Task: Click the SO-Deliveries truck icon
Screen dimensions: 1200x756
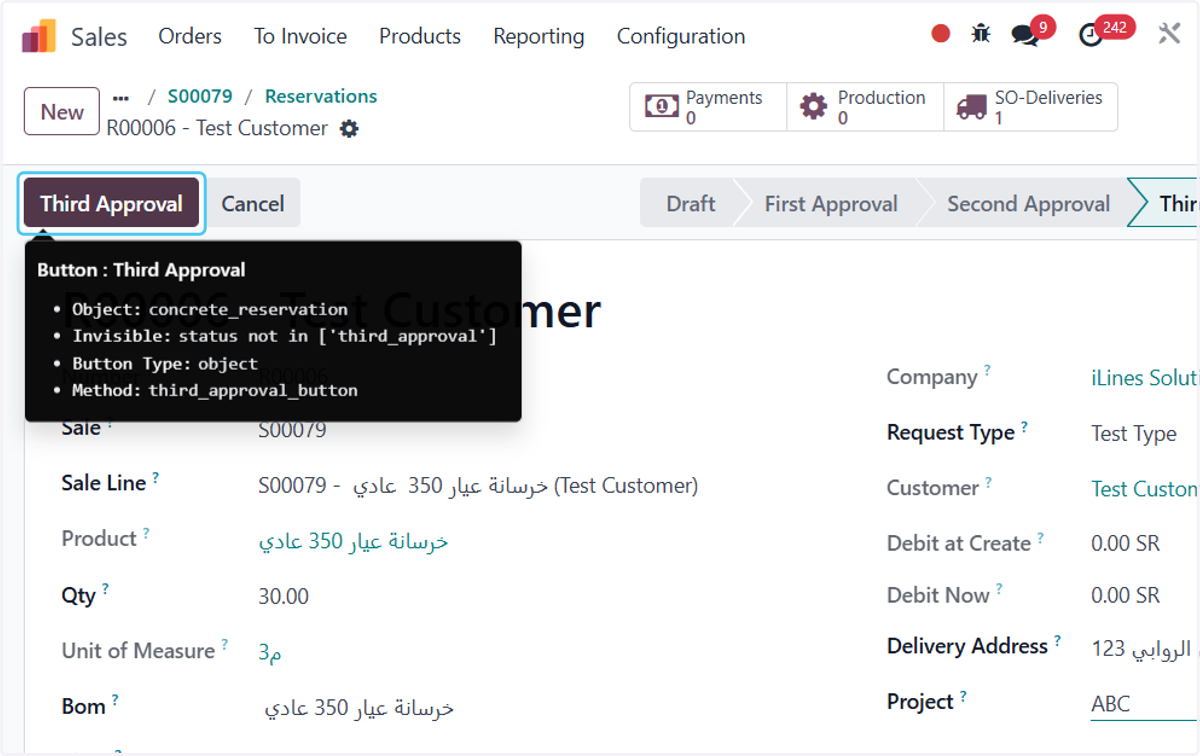Action: (x=971, y=107)
